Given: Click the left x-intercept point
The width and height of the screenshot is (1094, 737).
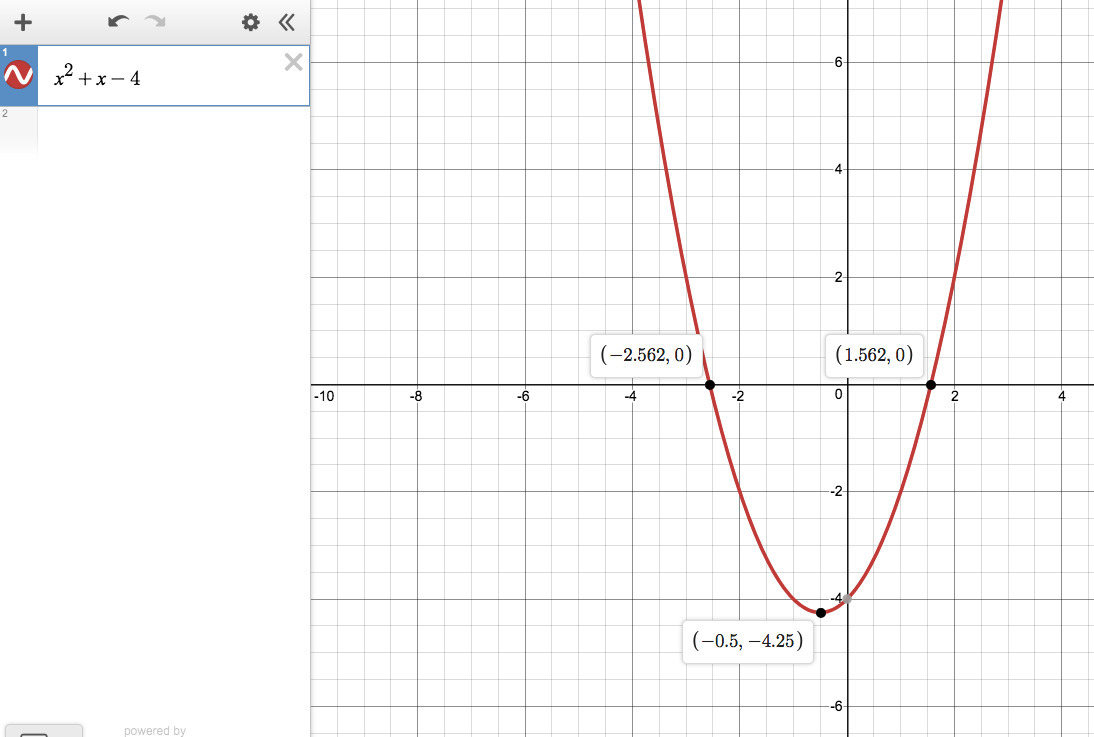Looking at the screenshot, I should pyautogui.click(x=710, y=385).
